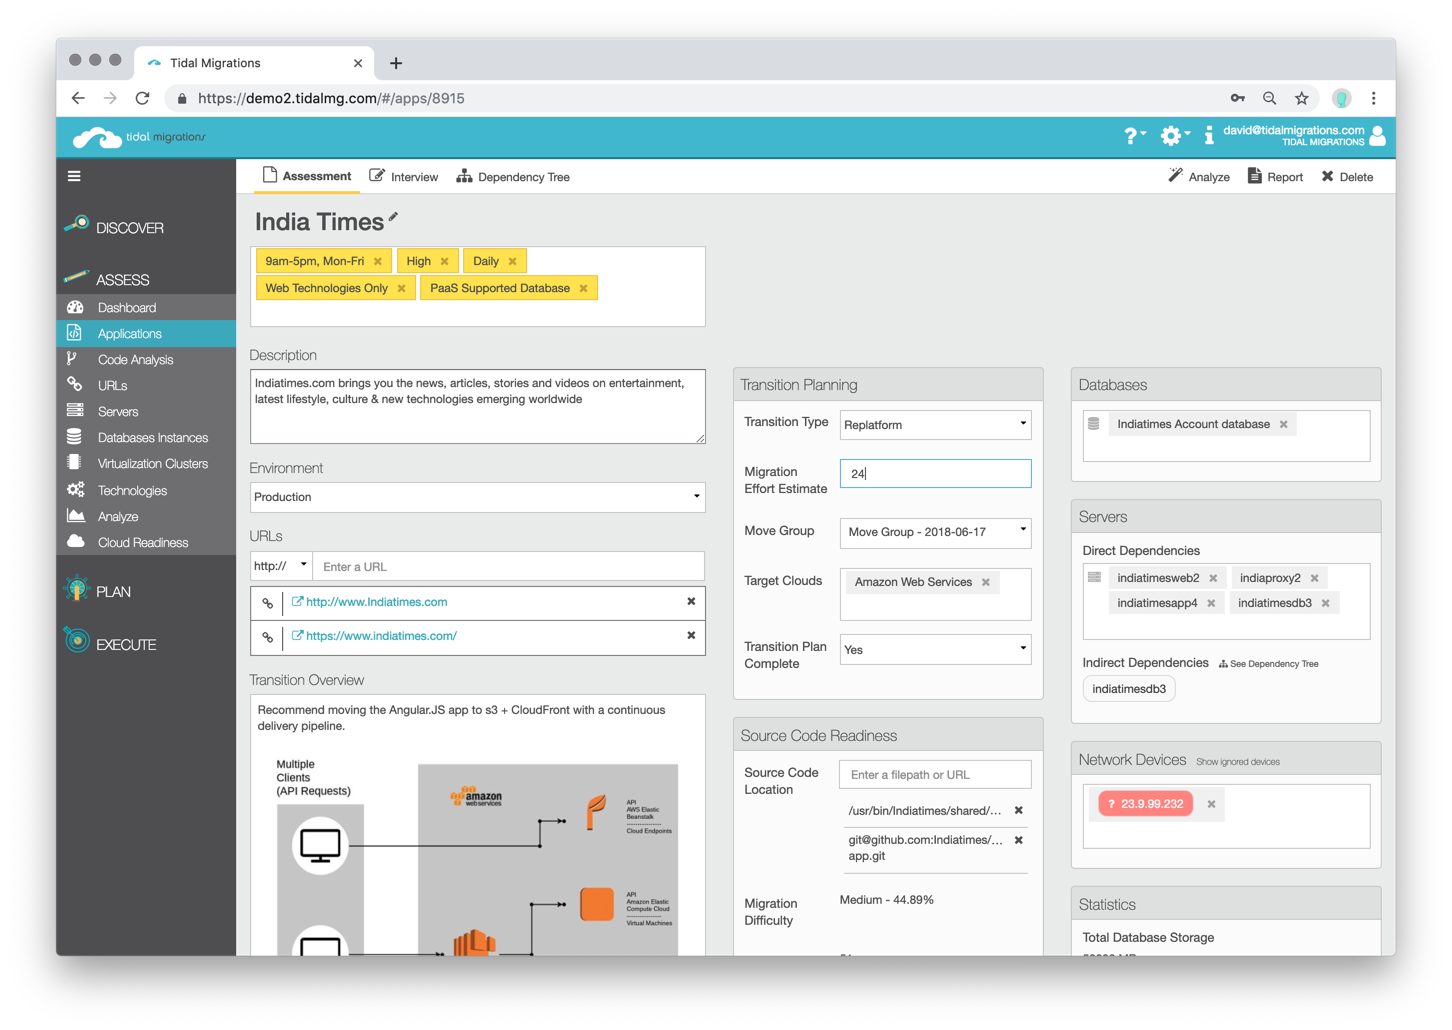Click the pencil icon beside India Times
The width and height of the screenshot is (1452, 1030).
[393, 217]
